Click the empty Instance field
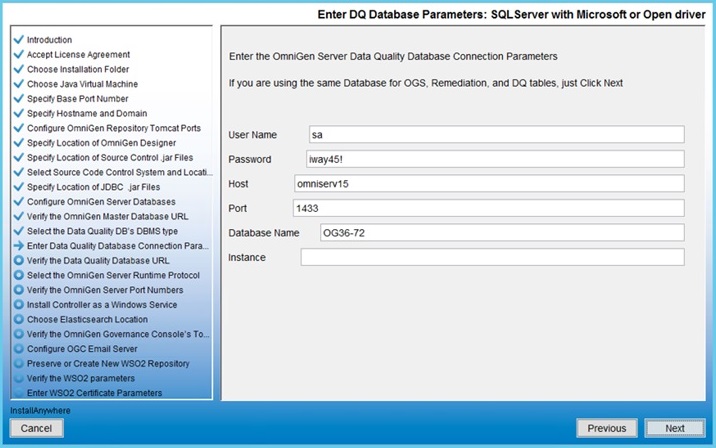The height and width of the screenshot is (448, 716). coord(492,258)
